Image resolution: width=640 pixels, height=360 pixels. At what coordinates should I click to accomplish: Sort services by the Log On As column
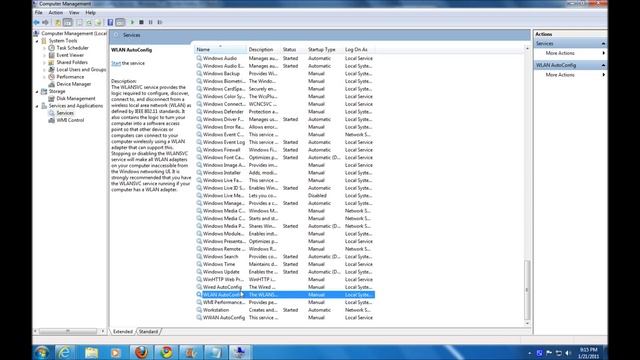click(x=359, y=49)
